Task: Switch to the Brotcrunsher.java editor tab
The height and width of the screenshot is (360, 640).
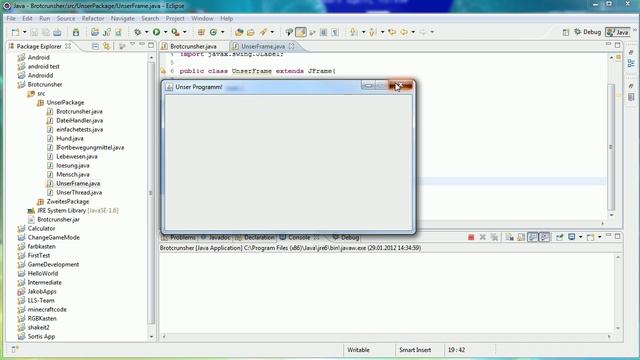Action: click(x=193, y=46)
